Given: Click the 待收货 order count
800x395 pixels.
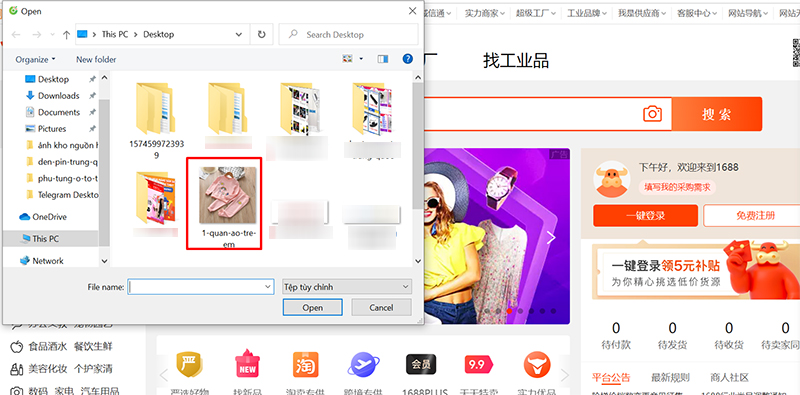Looking at the screenshot, I should (x=729, y=335).
